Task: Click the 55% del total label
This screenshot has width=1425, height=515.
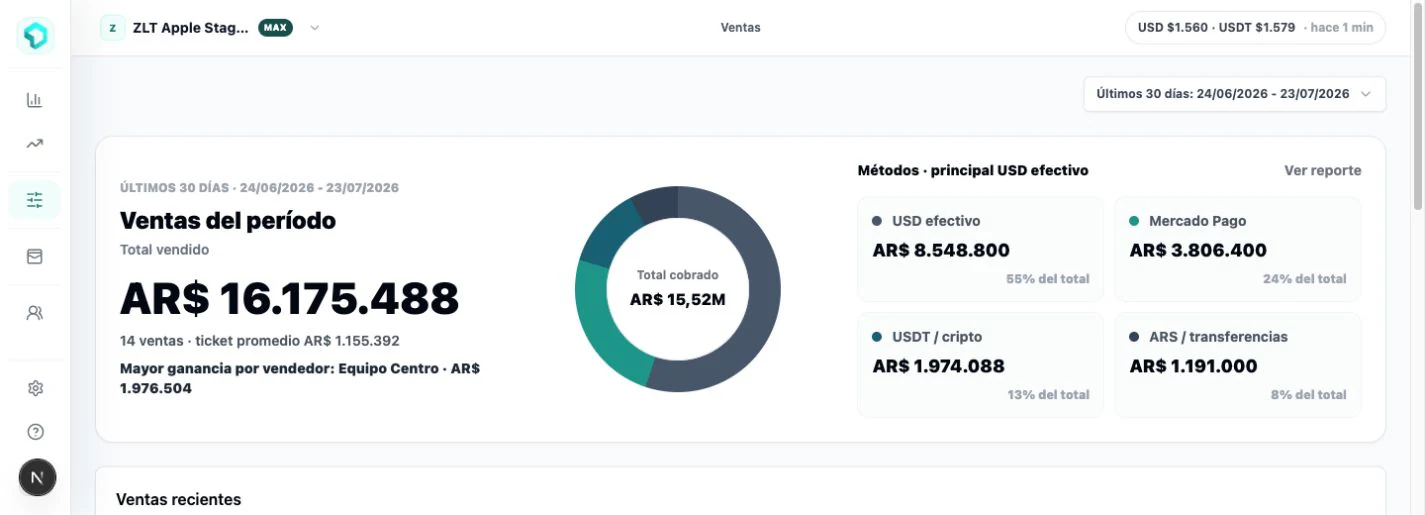Action: [x=1048, y=279]
